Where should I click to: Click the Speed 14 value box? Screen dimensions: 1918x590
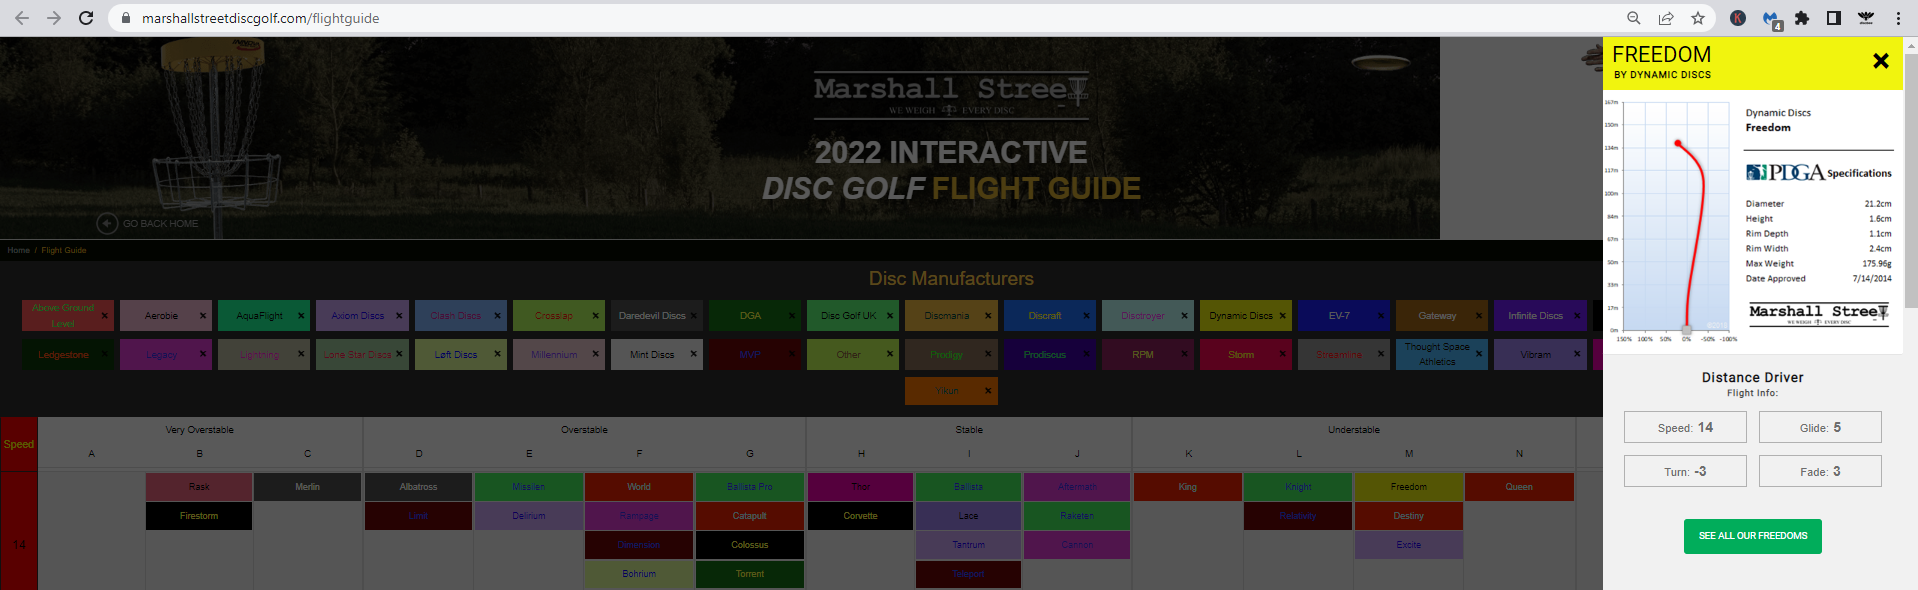(x=1685, y=427)
